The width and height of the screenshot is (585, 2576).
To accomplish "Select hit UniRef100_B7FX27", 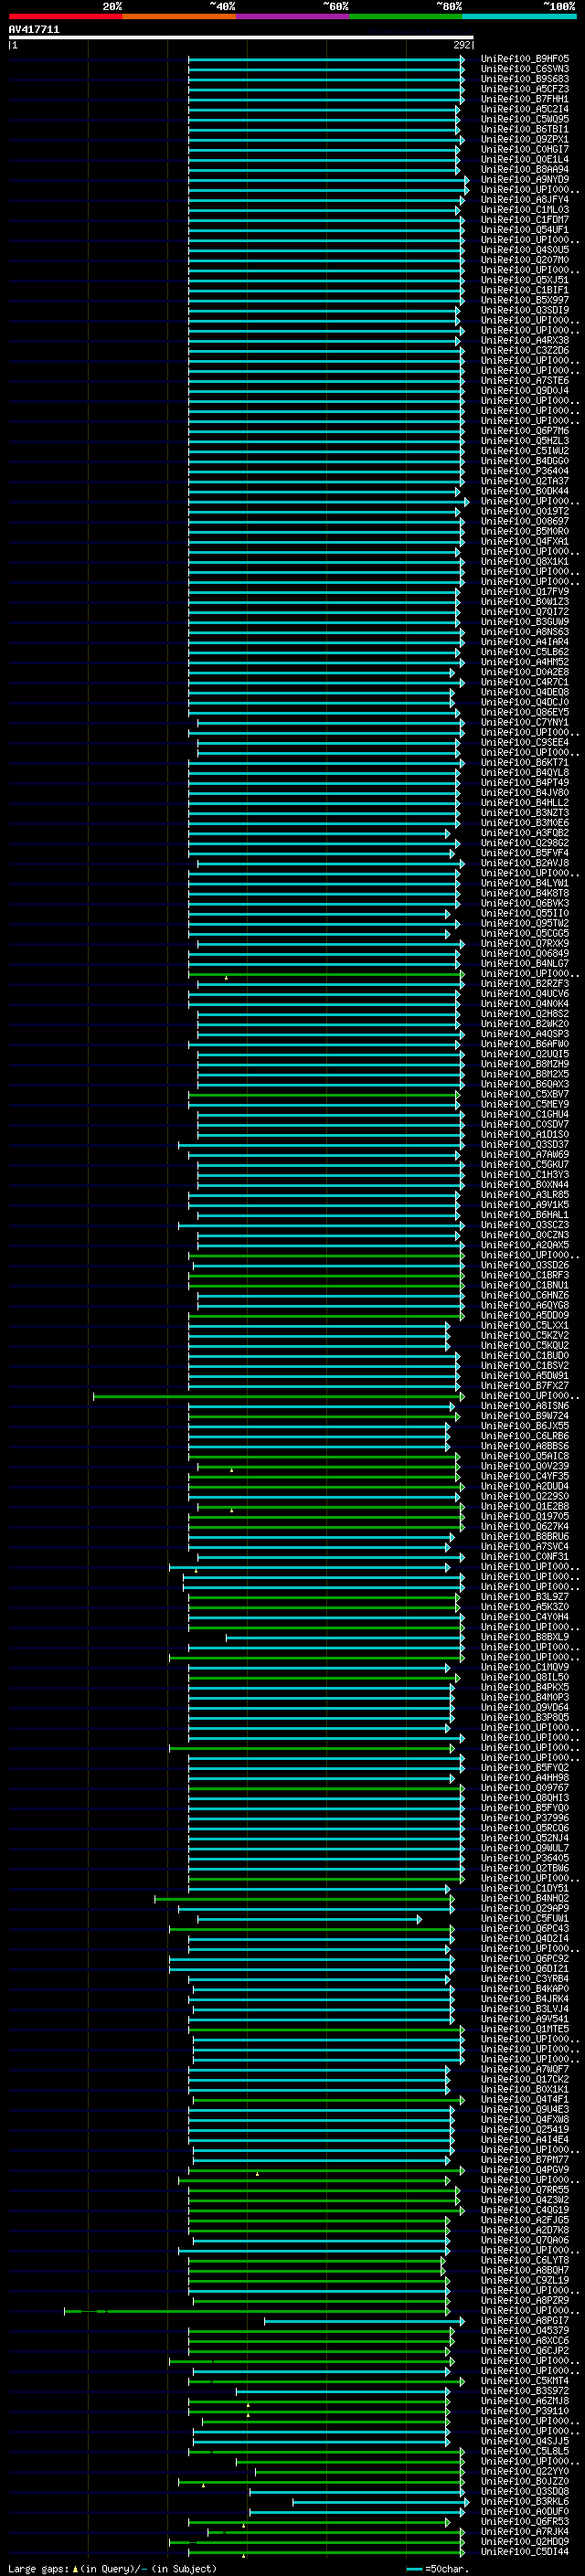I will click(525, 1386).
